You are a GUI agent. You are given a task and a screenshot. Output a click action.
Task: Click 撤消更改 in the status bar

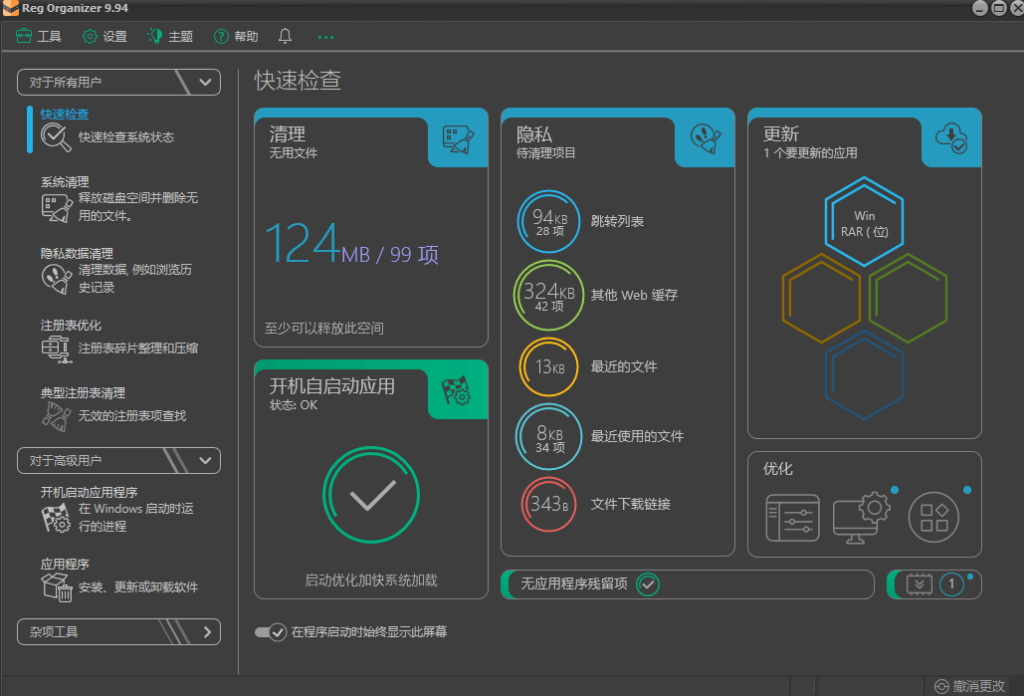click(x=970, y=686)
